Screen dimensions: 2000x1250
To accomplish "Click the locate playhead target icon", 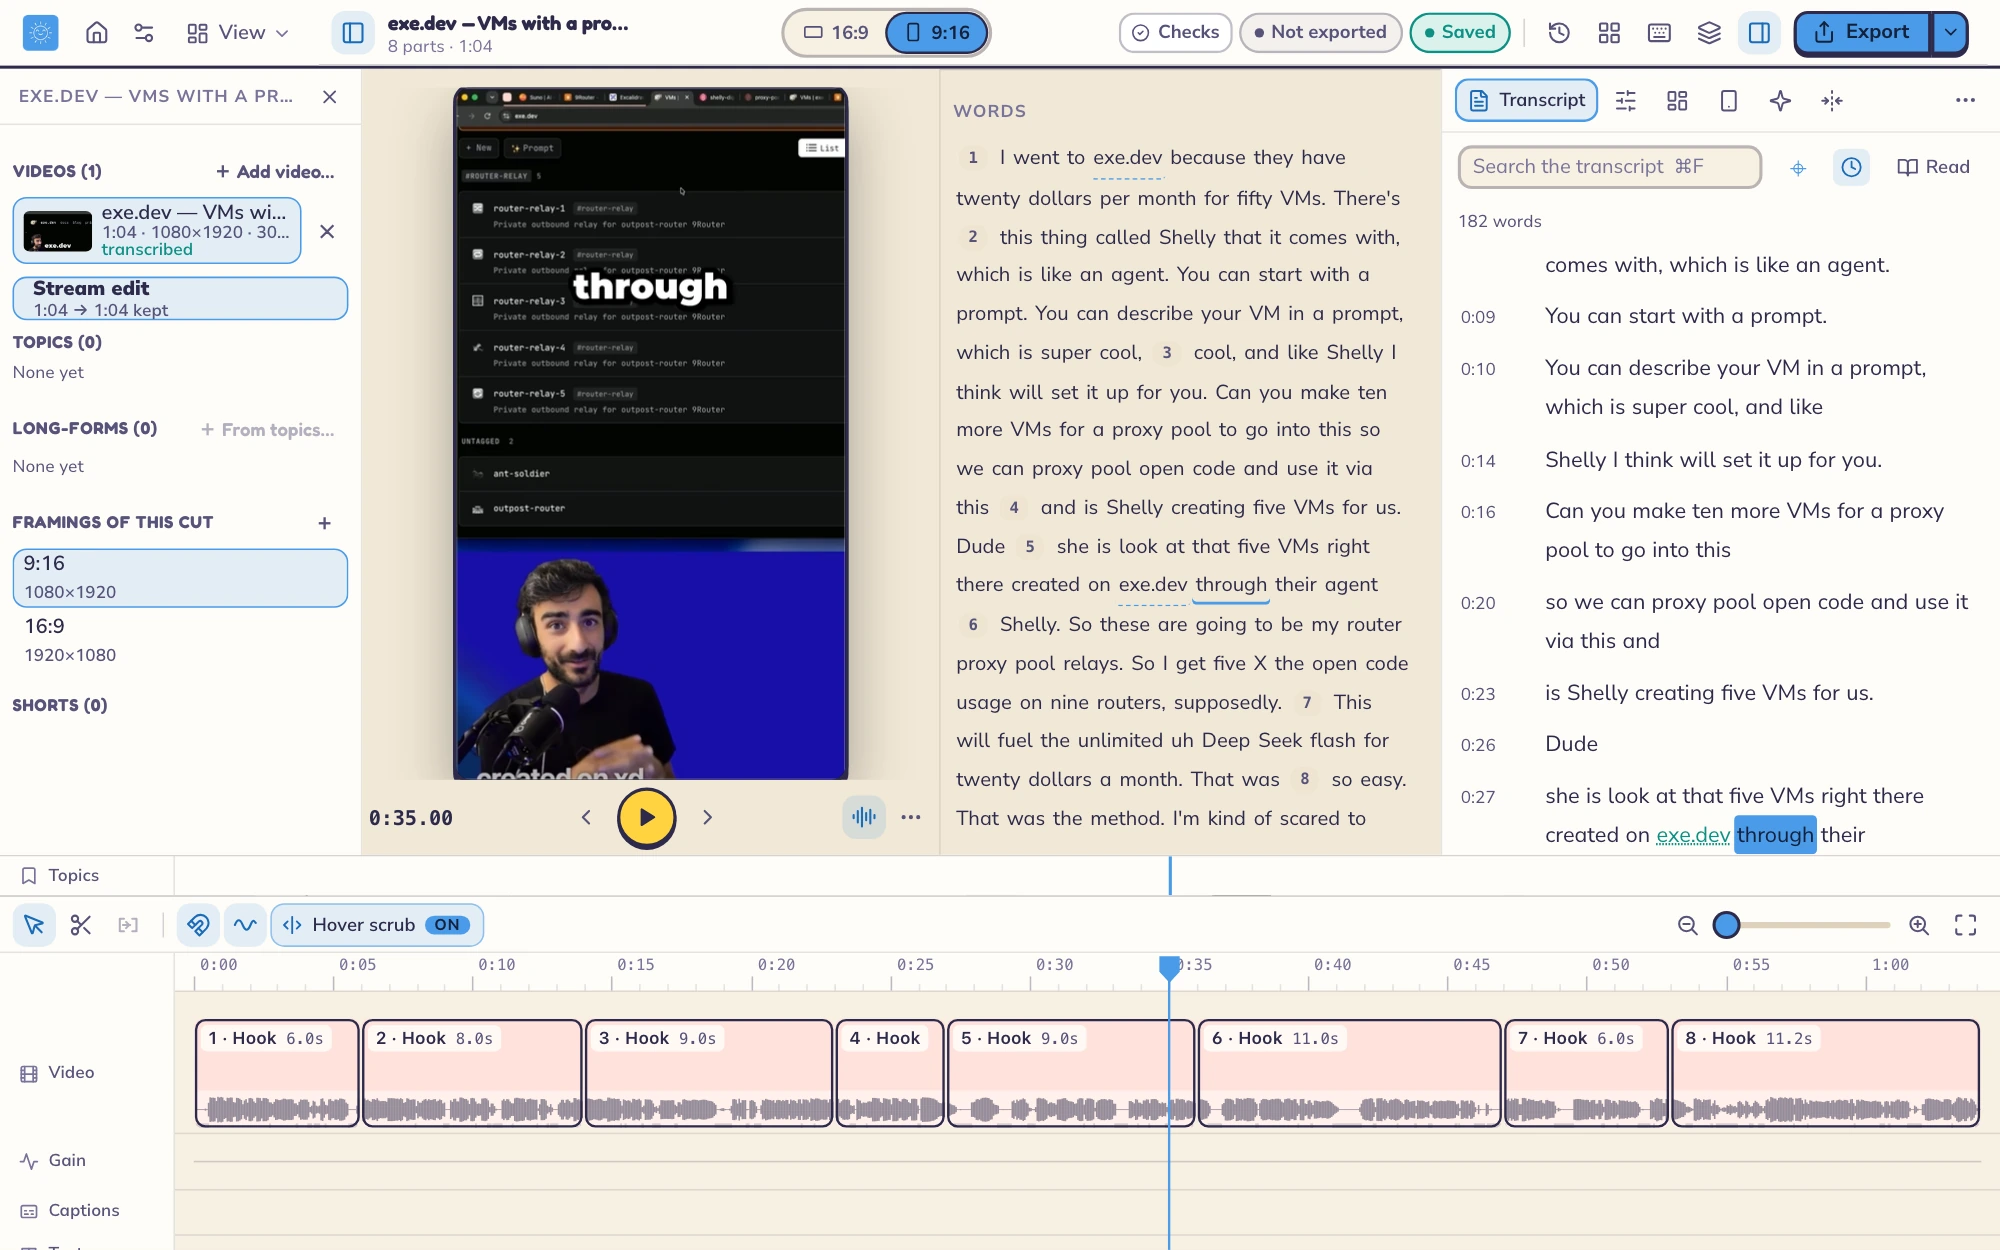I will pyautogui.click(x=1798, y=168).
